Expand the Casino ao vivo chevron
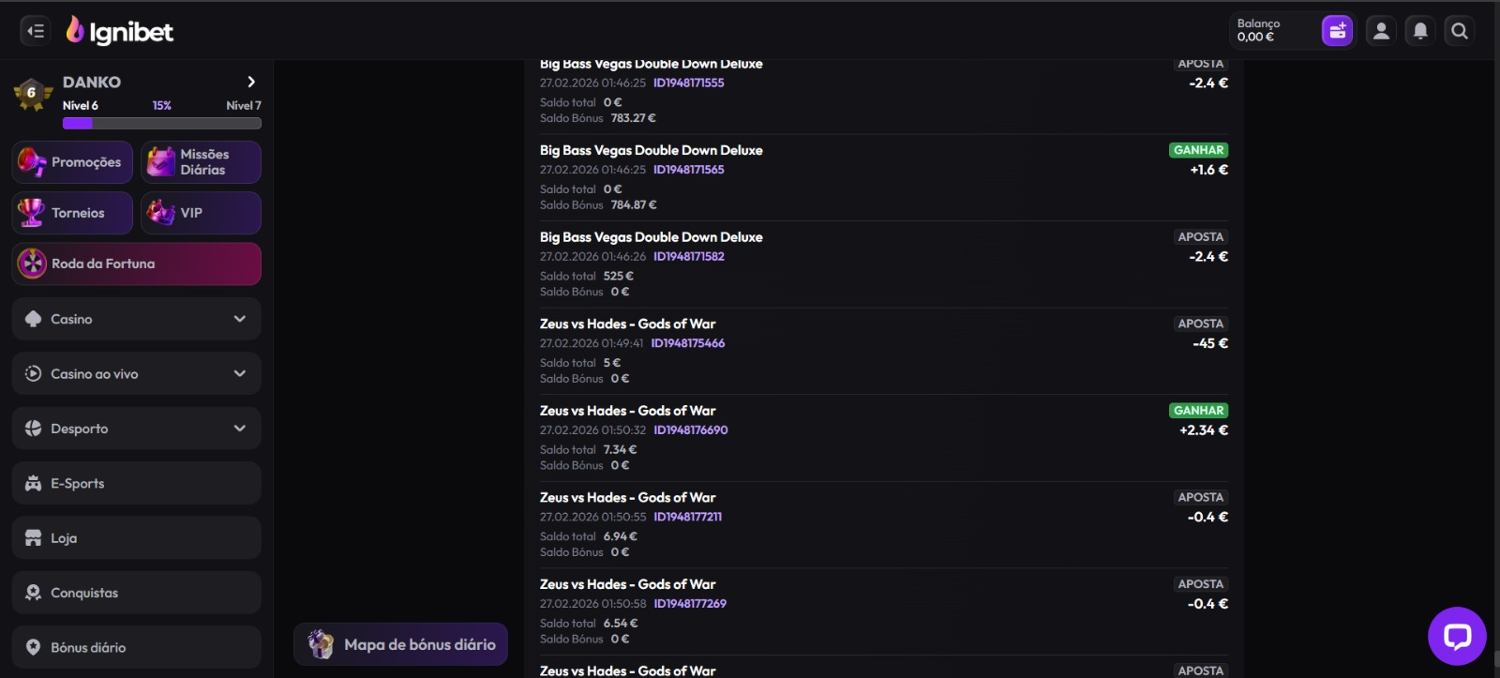 click(239, 374)
